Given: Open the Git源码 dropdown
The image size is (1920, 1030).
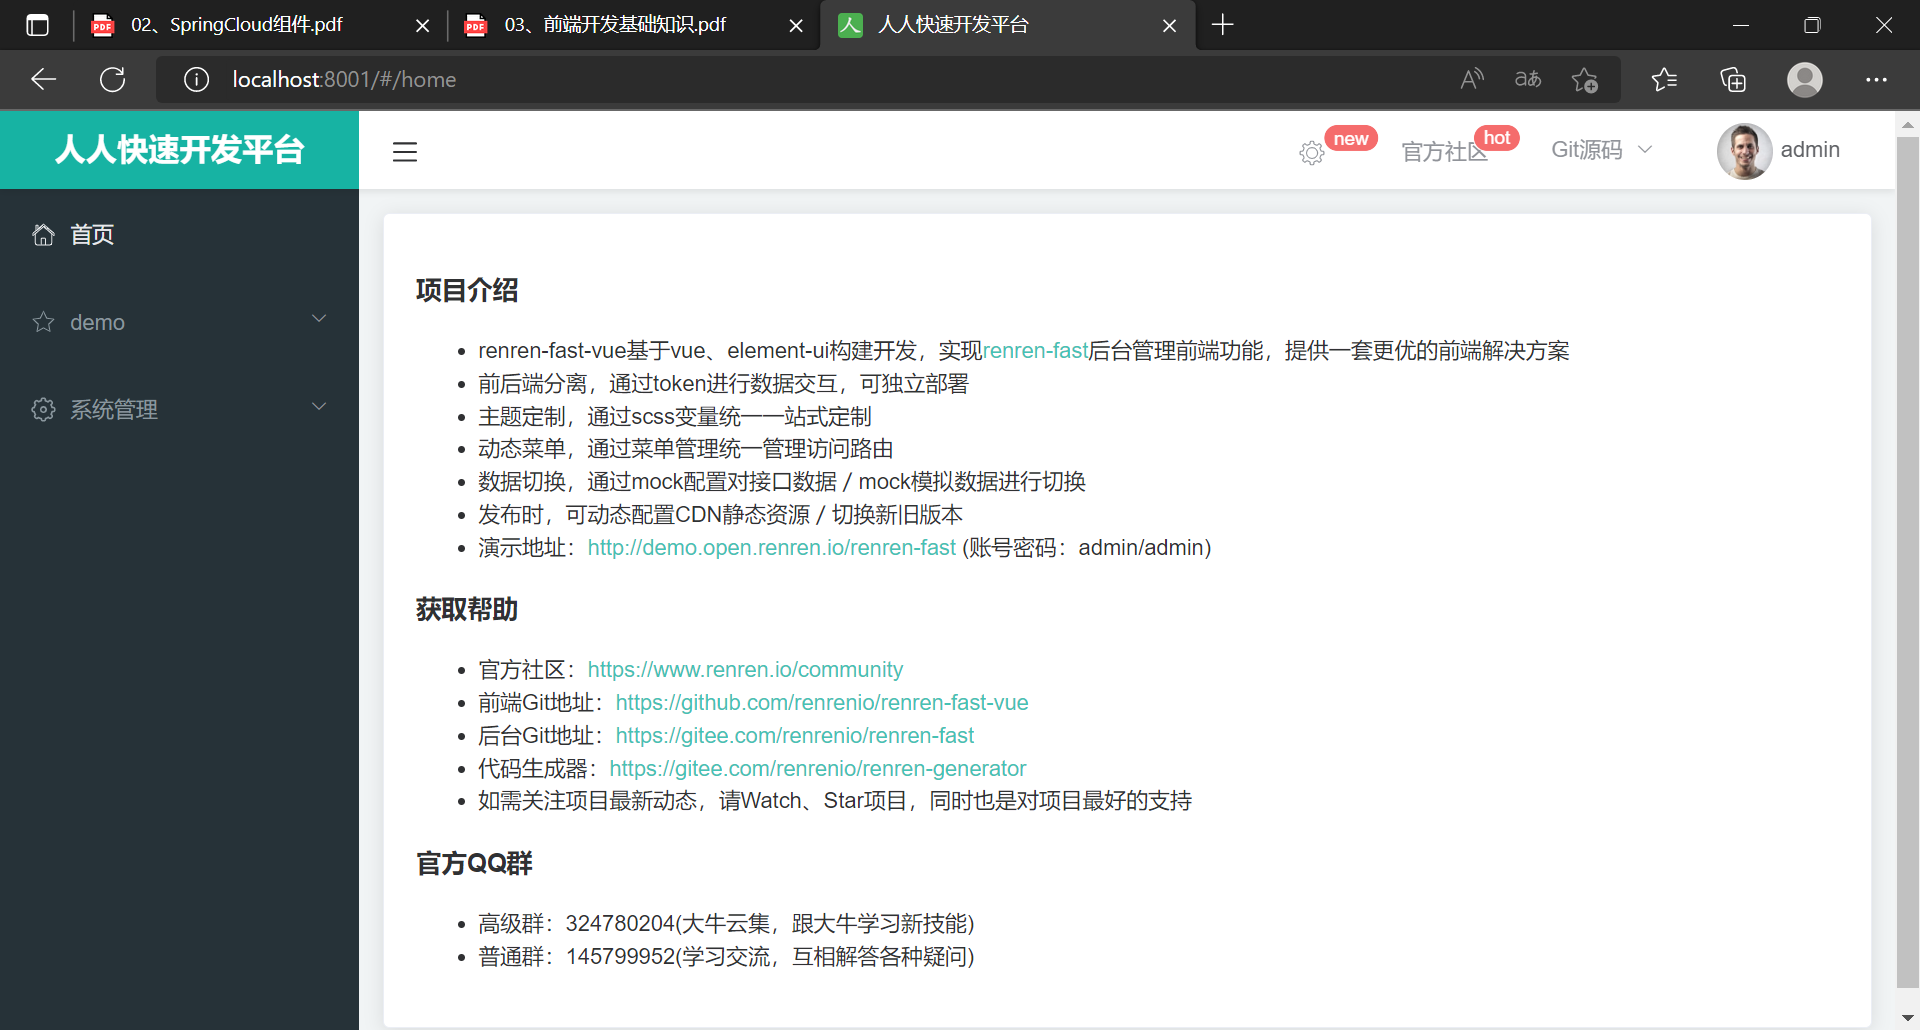Looking at the screenshot, I should point(1600,149).
